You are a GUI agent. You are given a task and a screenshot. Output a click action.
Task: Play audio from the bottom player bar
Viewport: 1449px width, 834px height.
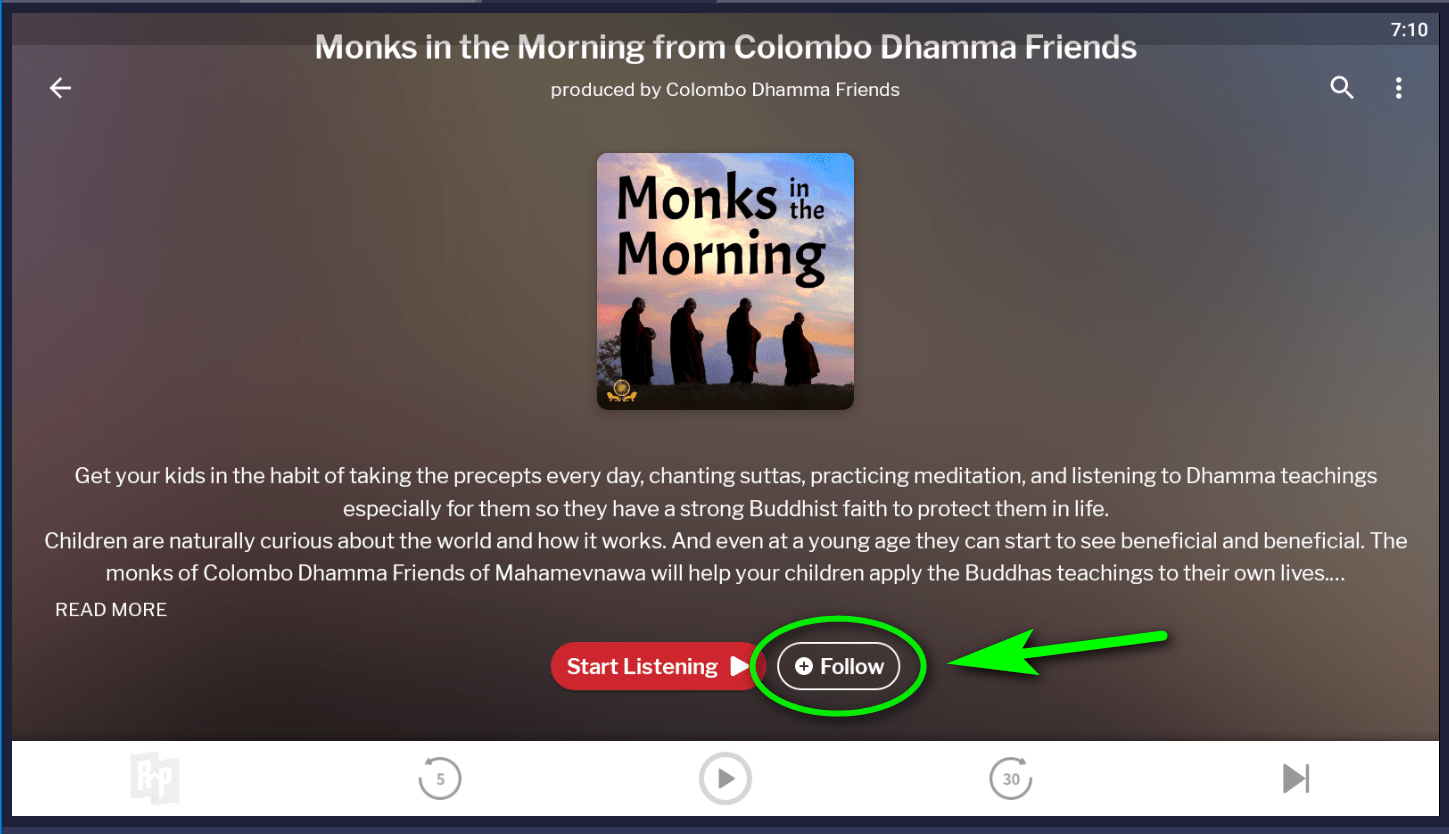pos(726,778)
